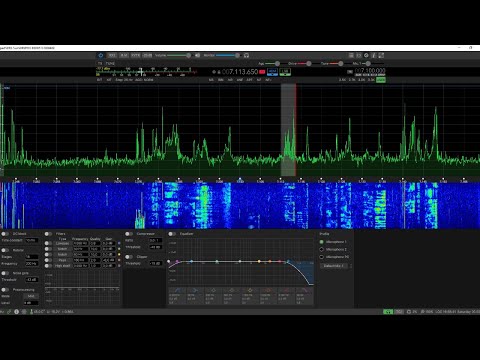480x360 pixels.
Task: Select the purple equalizer band node
Action: [177, 261]
